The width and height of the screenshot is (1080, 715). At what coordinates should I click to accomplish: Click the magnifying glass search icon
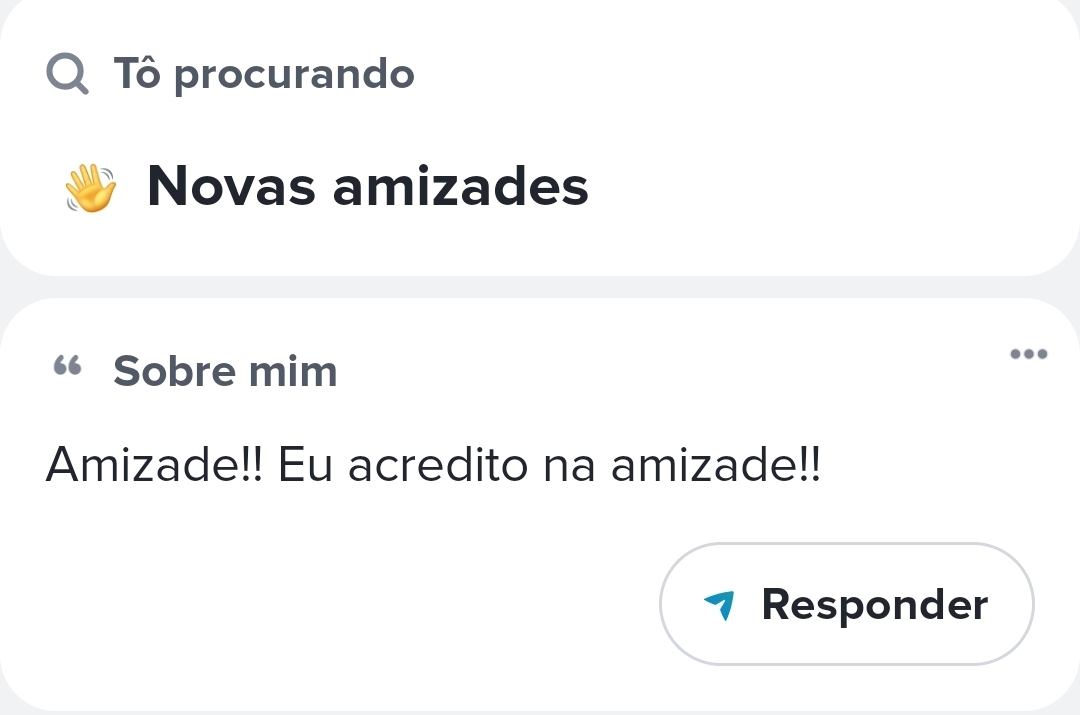(x=67, y=74)
